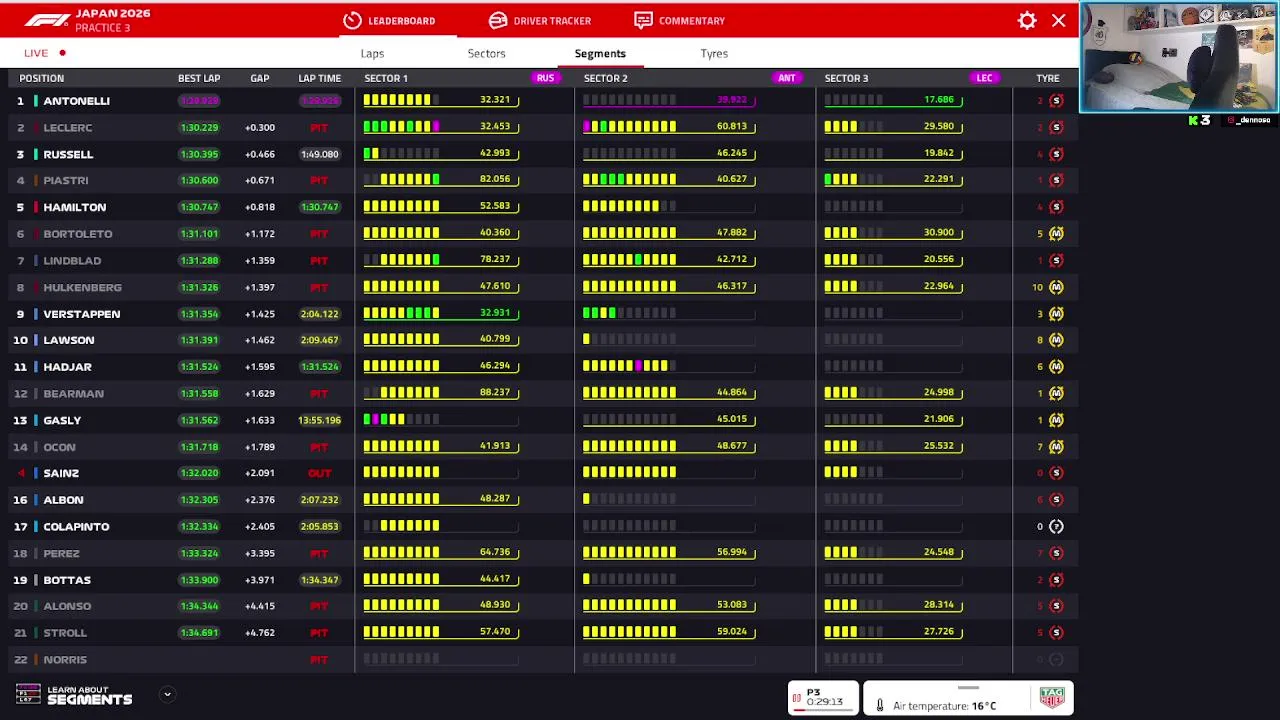Screen dimensions: 1280x720
Task: Click Hadjar's medium tyre icon
Action: (x=1056, y=367)
